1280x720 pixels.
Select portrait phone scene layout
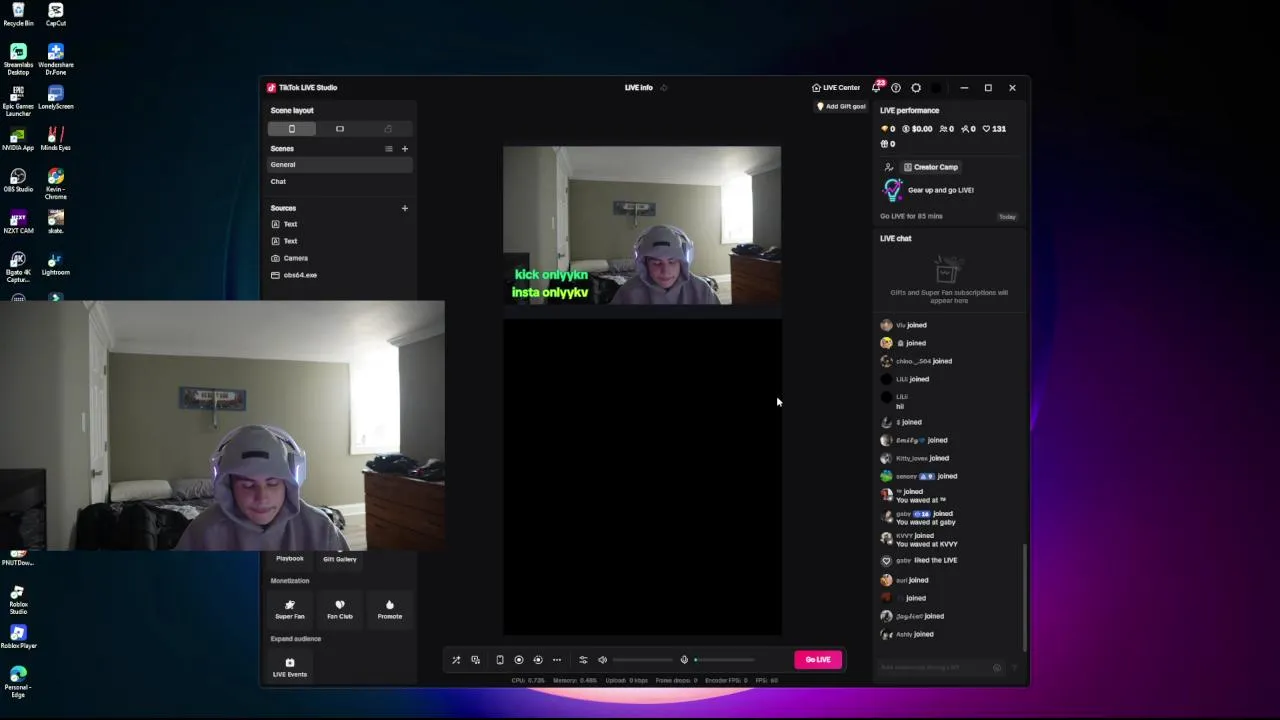click(x=292, y=129)
